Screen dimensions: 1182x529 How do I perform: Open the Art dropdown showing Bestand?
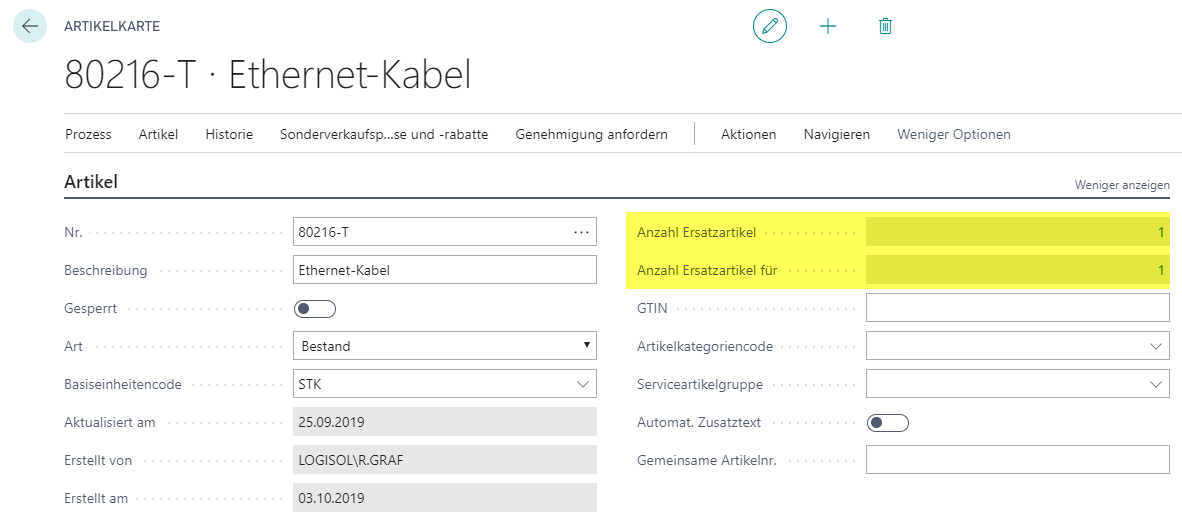[x=445, y=346]
